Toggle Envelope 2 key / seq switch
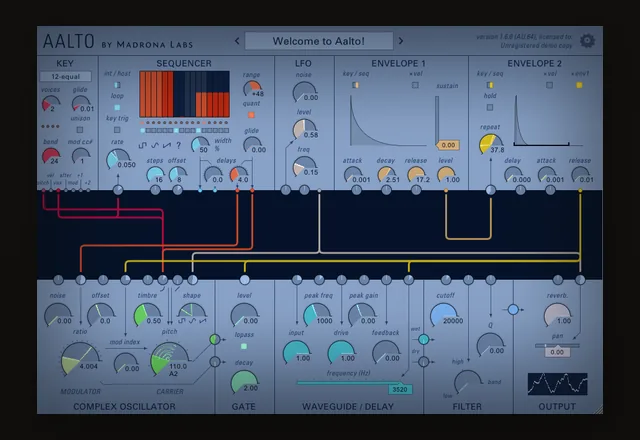The width and height of the screenshot is (640, 440). pos(490,85)
